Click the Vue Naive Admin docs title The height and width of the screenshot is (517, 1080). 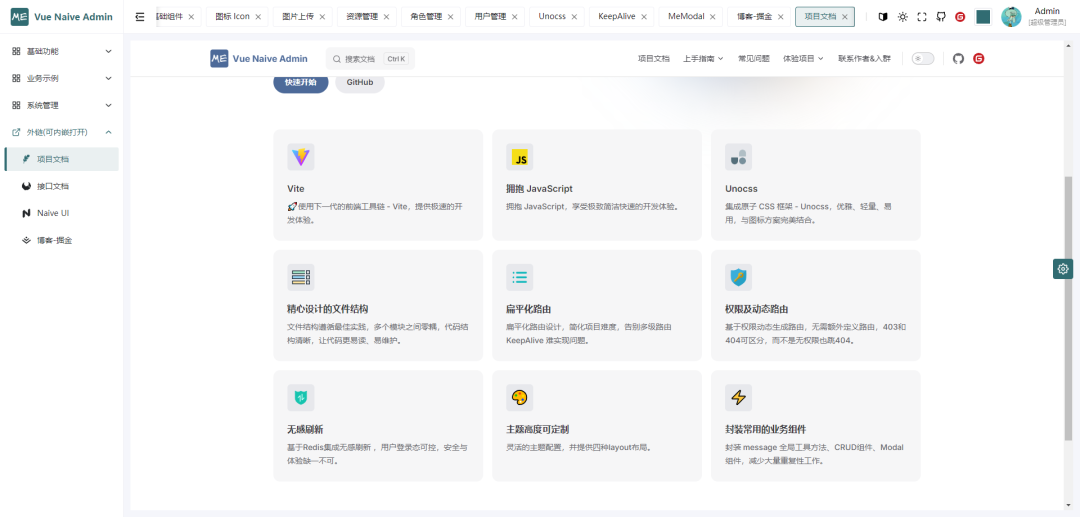[x=270, y=59]
